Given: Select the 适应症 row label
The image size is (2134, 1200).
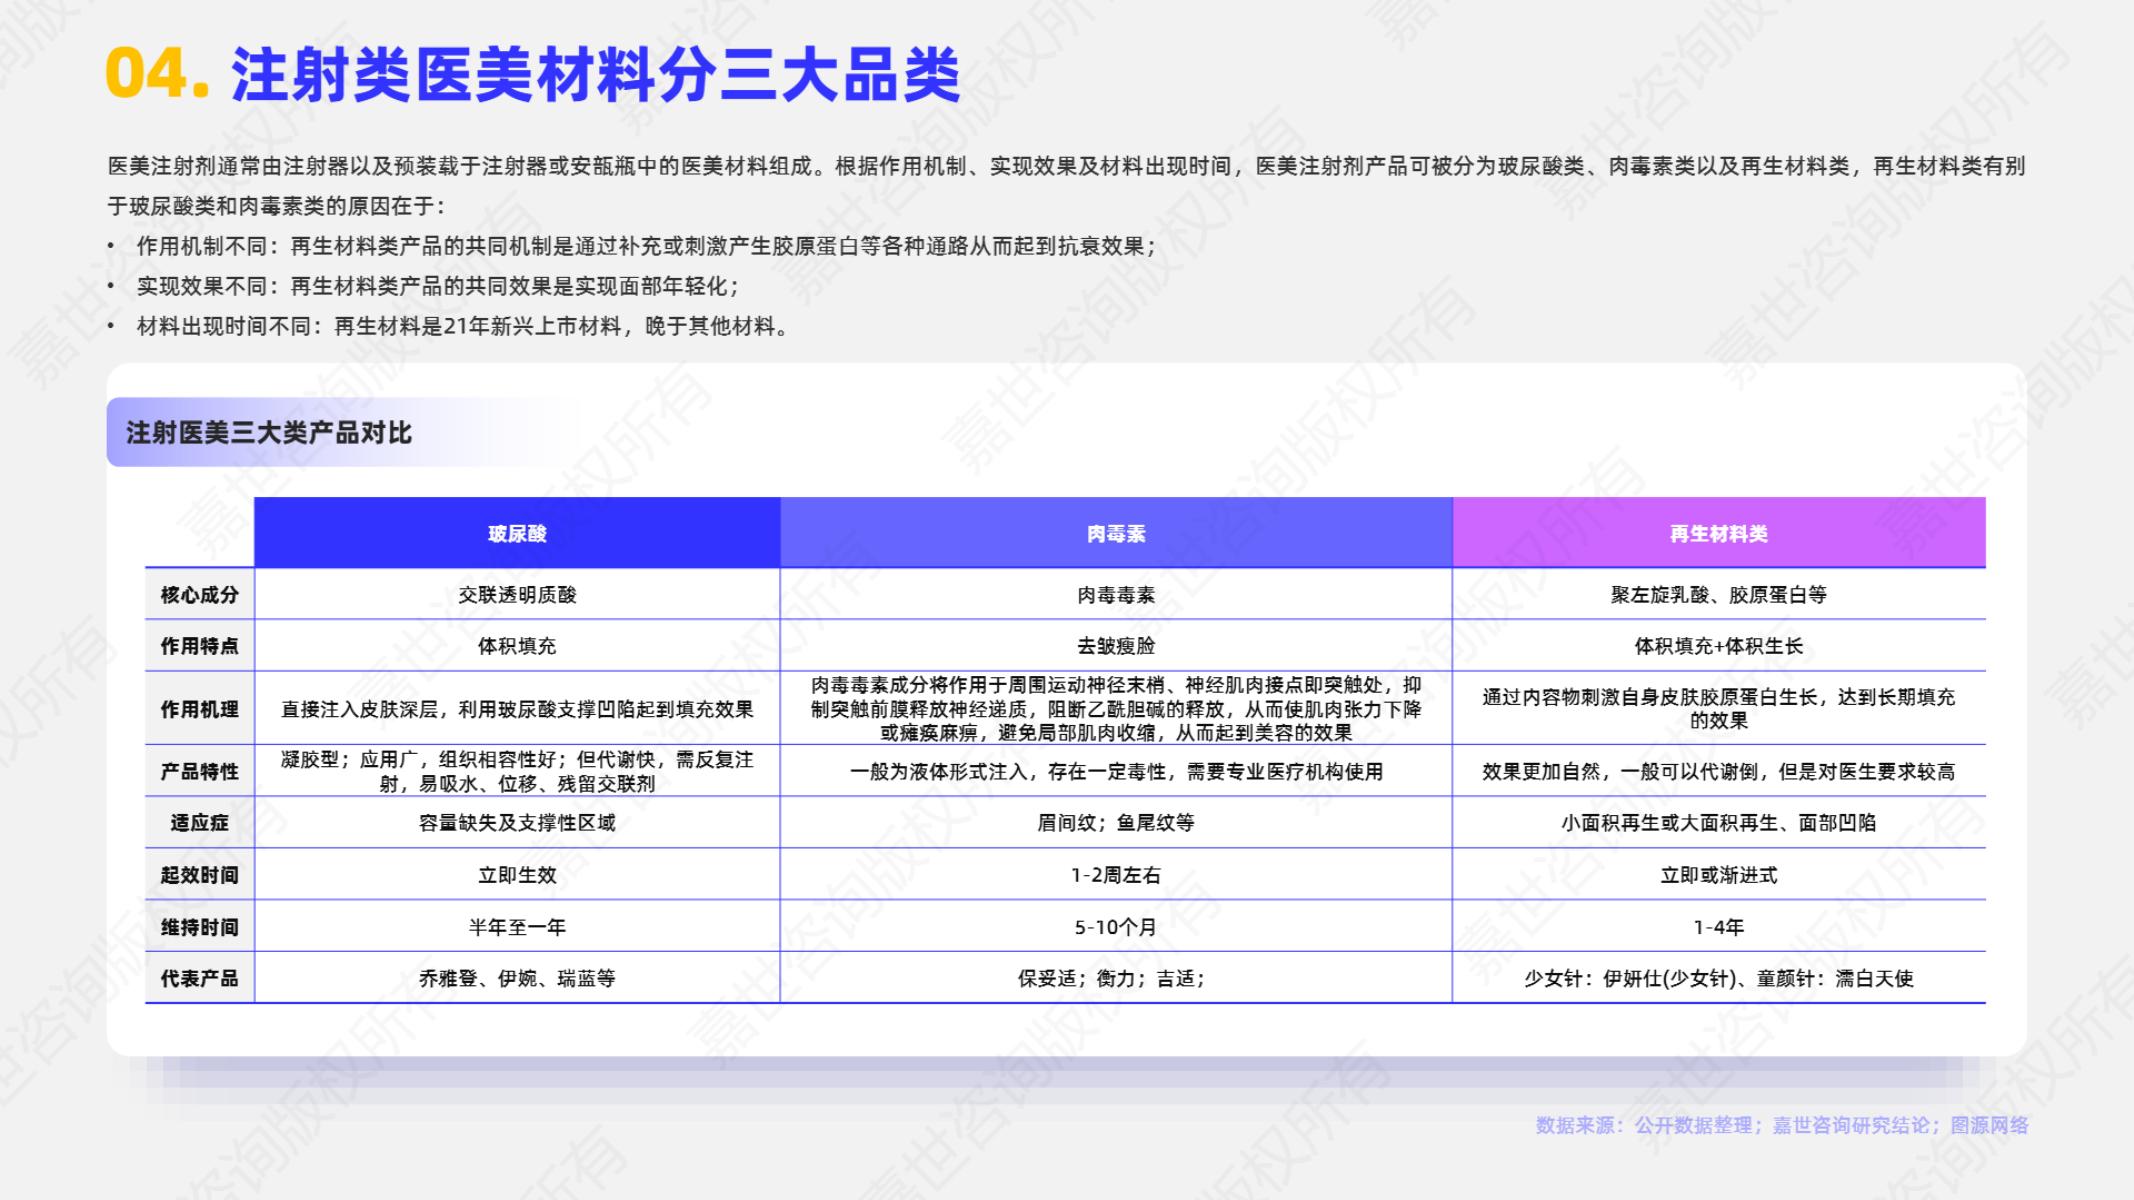Looking at the screenshot, I should point(200,823).
